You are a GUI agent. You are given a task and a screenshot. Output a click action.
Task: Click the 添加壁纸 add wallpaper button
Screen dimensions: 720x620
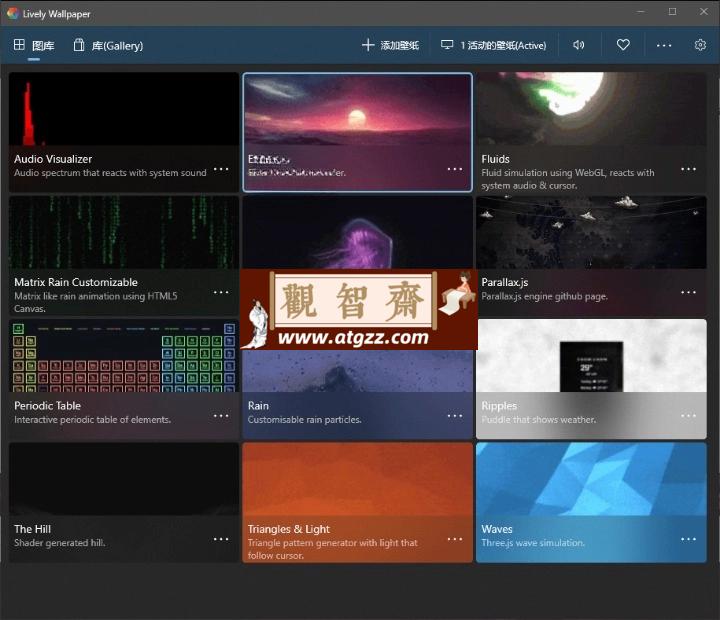click(x=390, y=45)
